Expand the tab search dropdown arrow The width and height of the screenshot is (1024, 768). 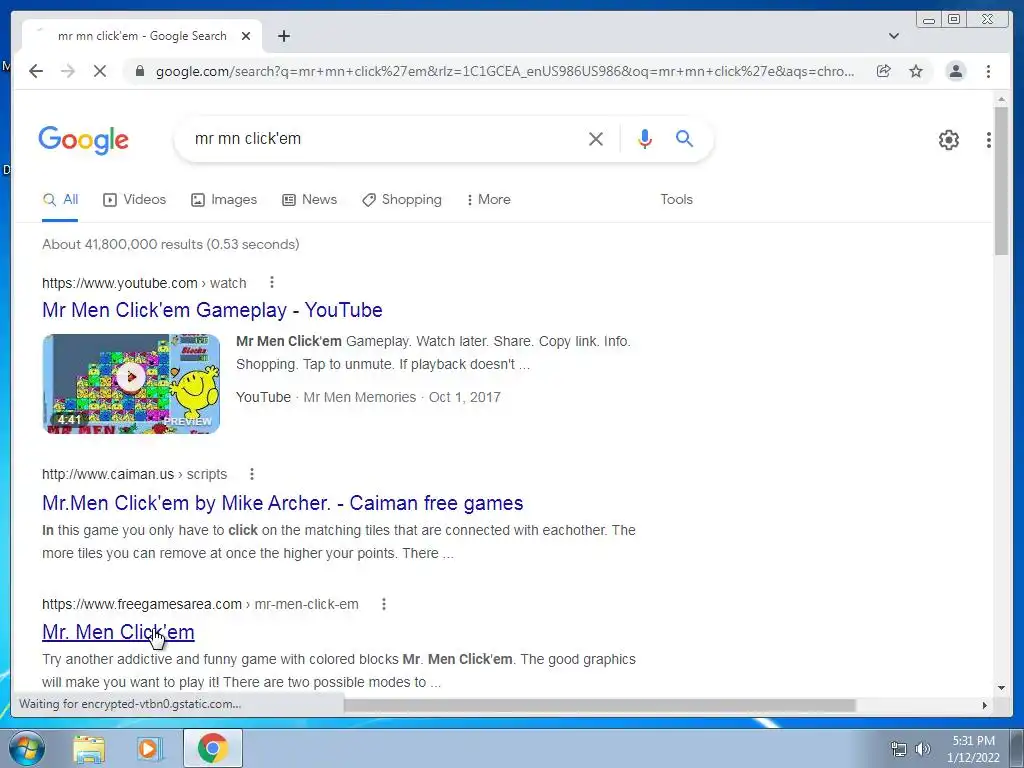tap(893, 36)
